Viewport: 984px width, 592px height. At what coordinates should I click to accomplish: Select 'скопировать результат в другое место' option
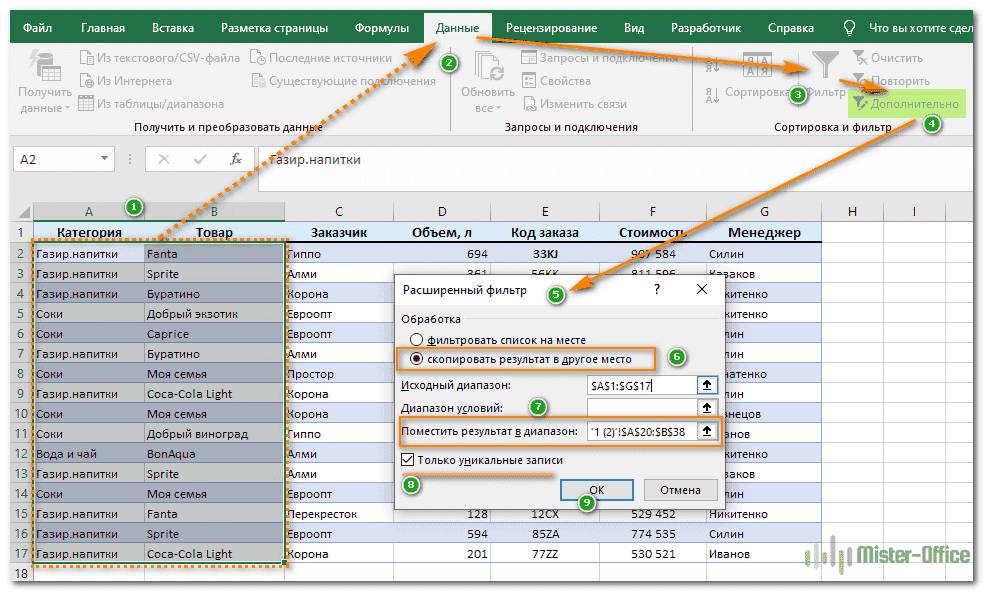pyautogui.click(x=417, y=358)
